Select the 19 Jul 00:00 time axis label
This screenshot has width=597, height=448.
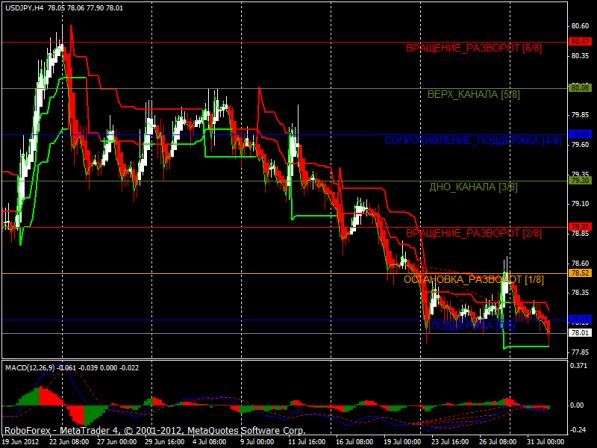click(402, 442)
